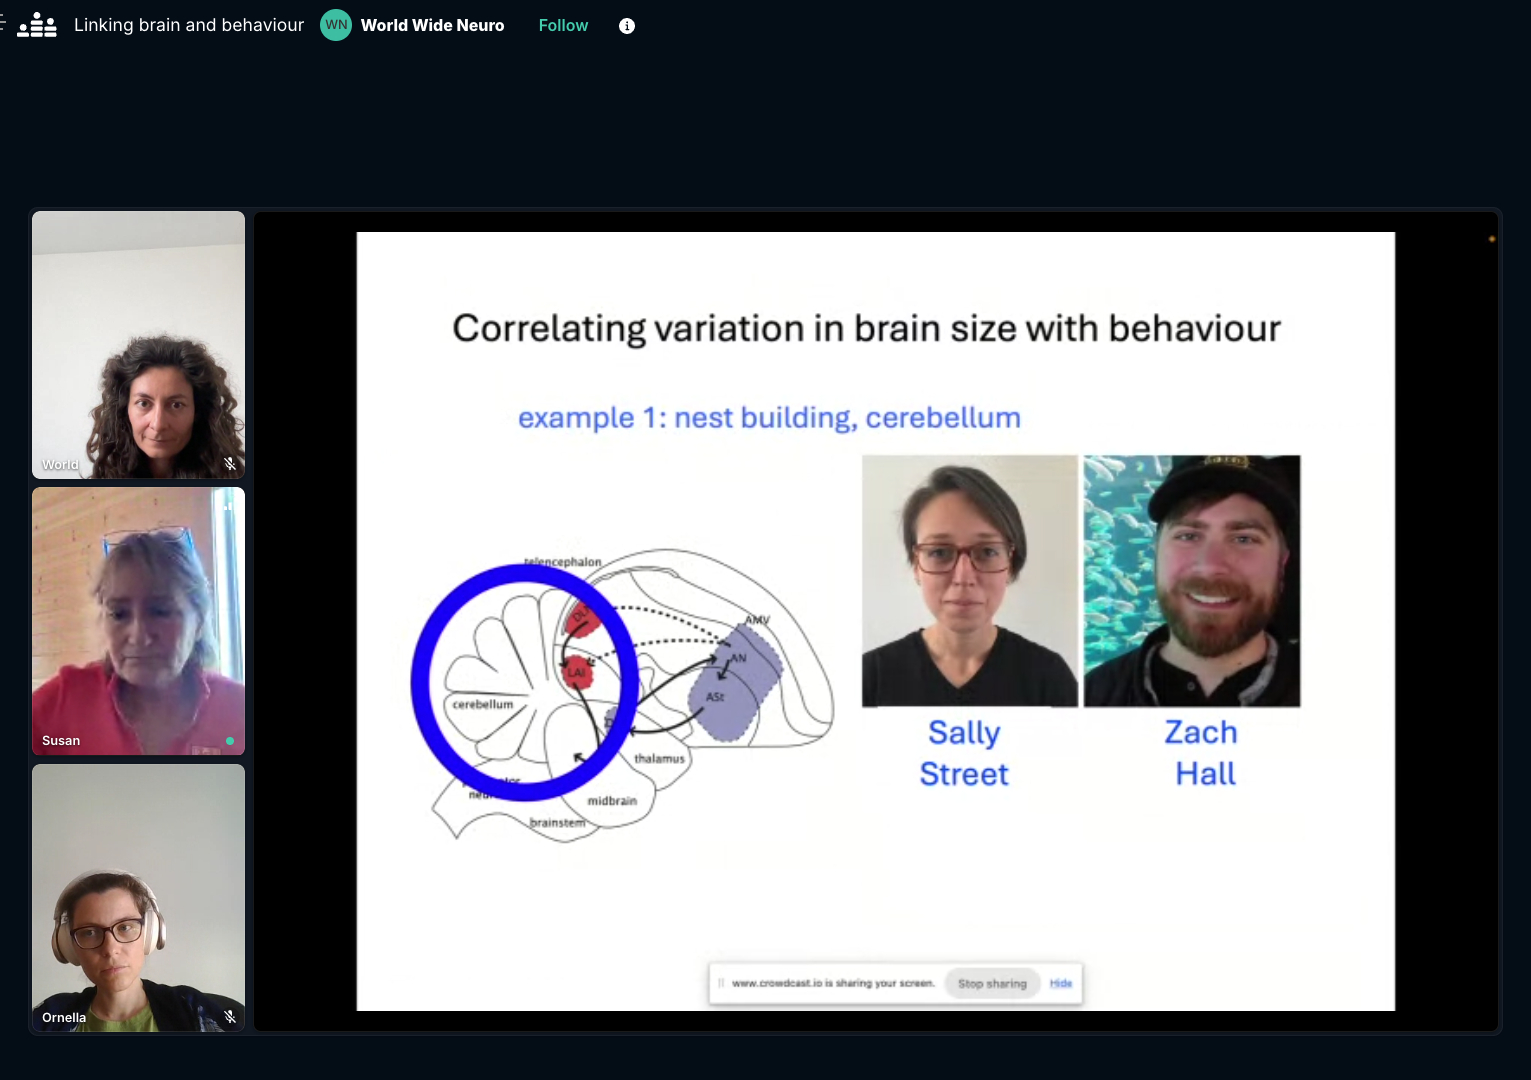Viewport: 1531px width, 1080px height.
Task: Select the World participant video tile
Action: 138,345
